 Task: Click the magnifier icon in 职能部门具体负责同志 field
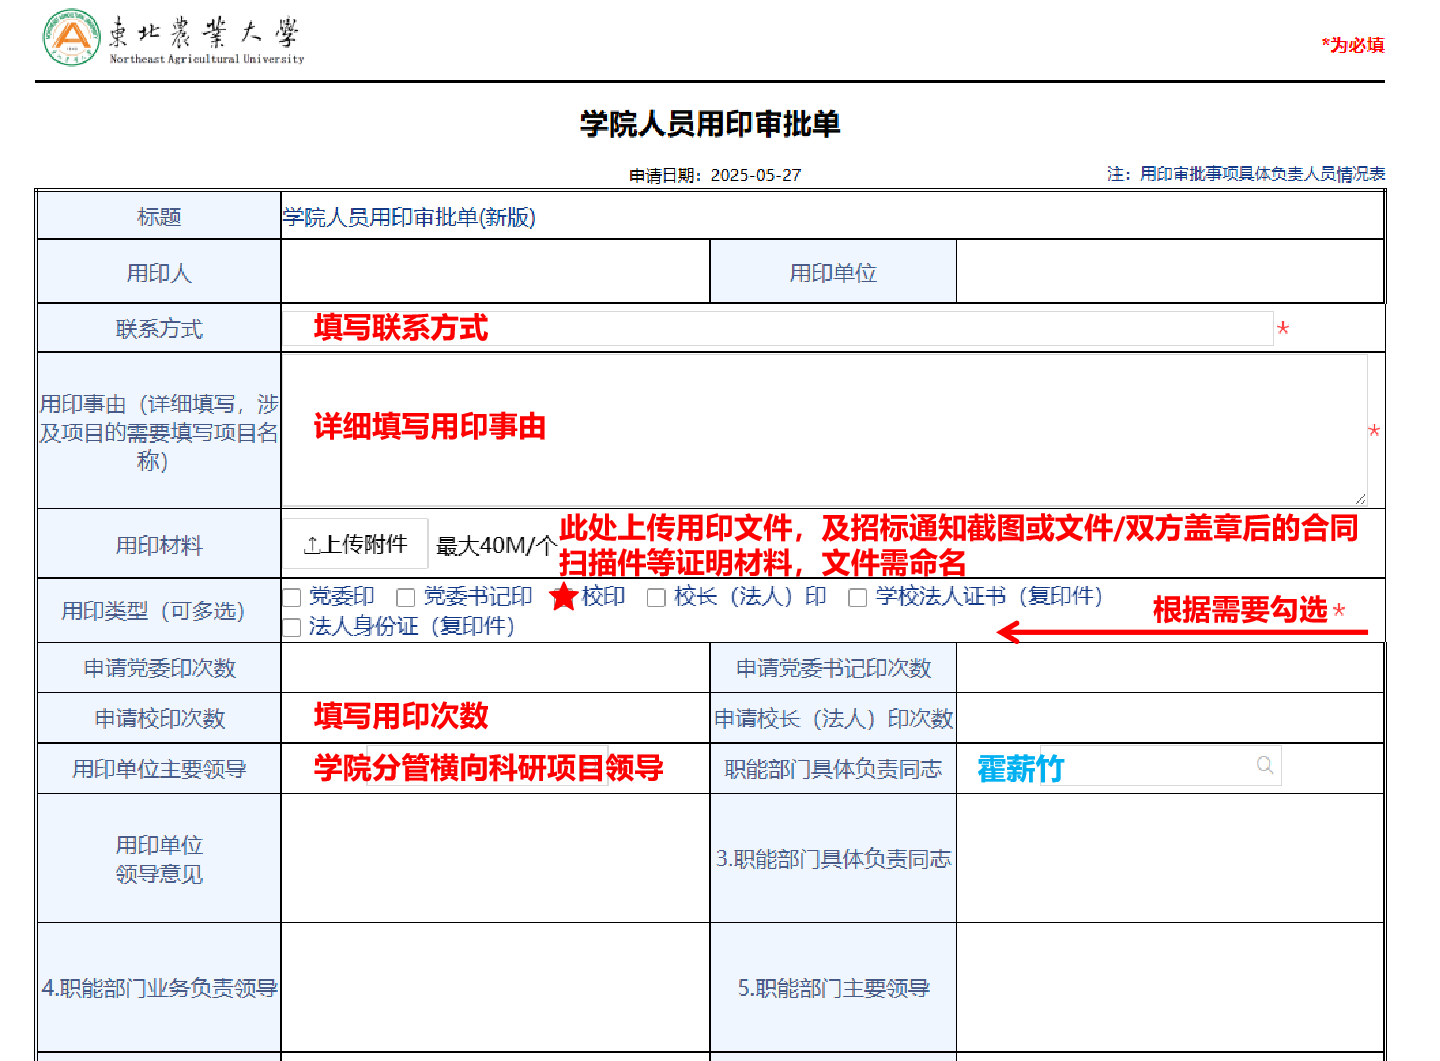click(x=1264, y=765)
